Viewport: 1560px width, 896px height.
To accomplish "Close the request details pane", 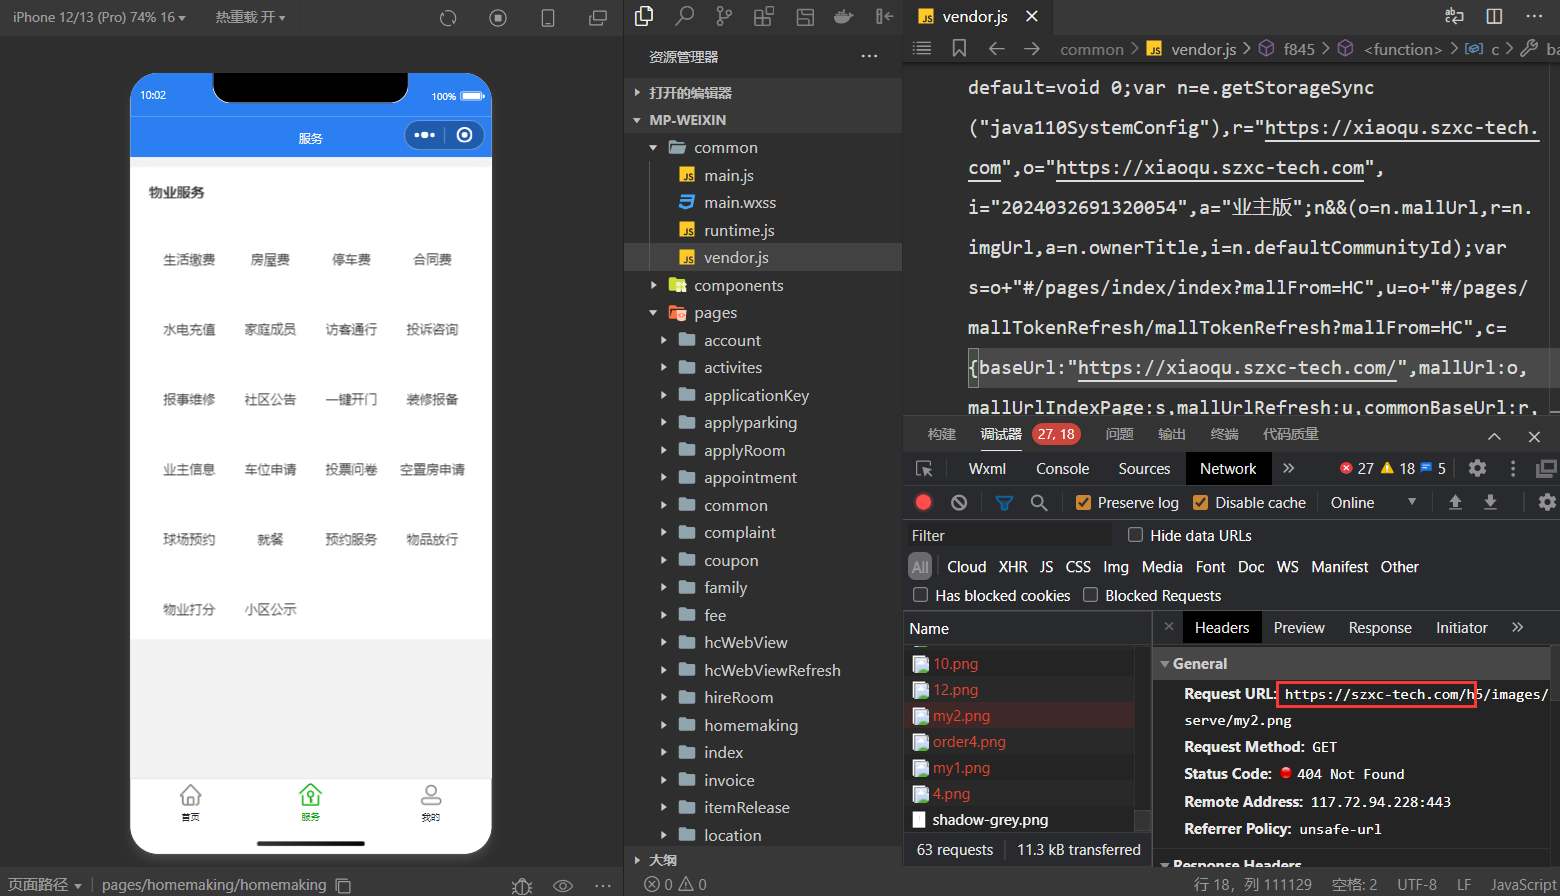I will tap(1168, 627).
